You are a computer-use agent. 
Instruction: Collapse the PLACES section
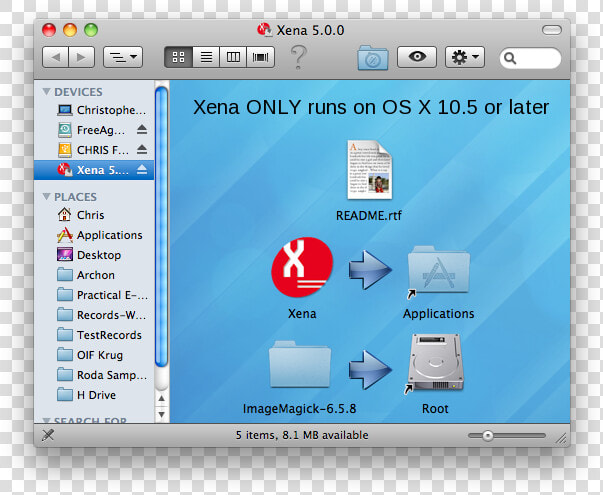47,197
